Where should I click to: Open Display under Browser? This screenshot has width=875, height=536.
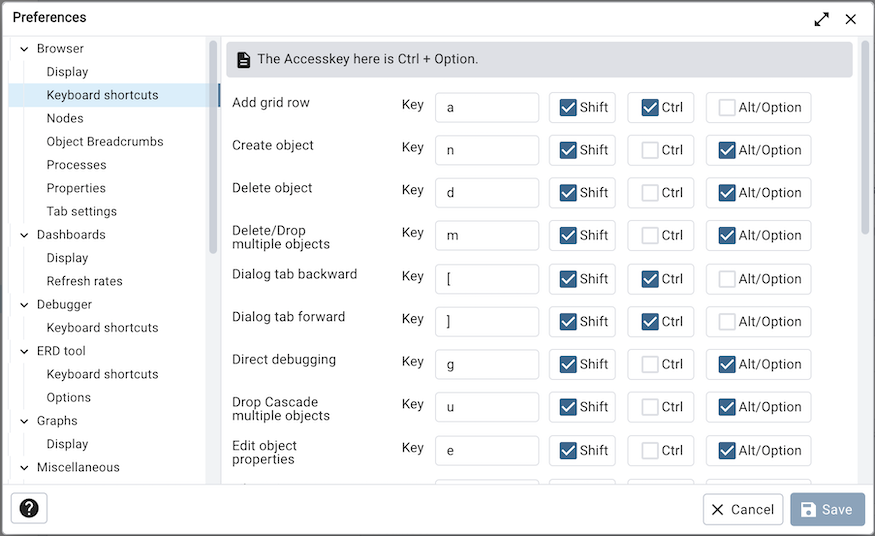point(68,72)
